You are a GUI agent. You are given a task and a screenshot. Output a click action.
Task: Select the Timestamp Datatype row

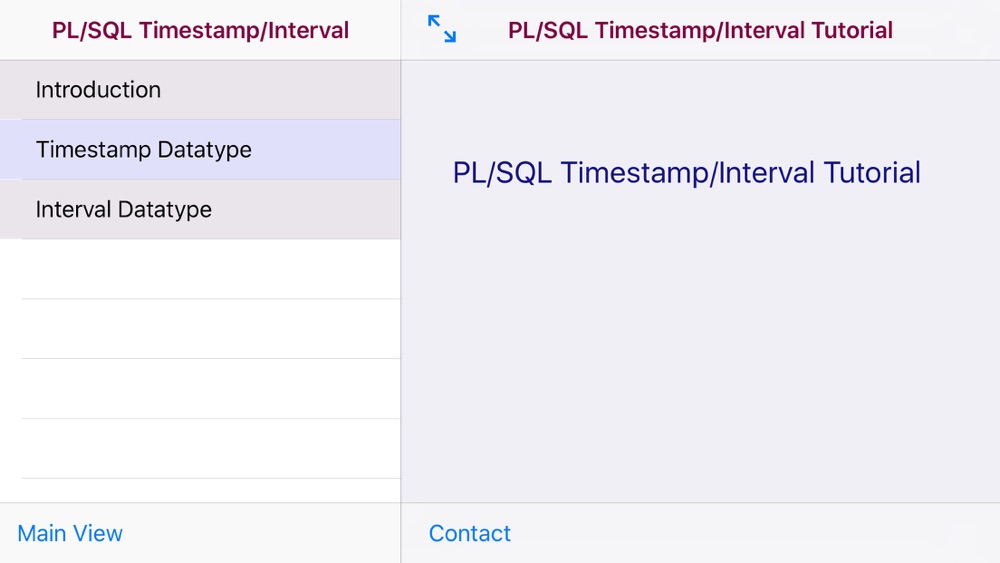tap(200, 150)
